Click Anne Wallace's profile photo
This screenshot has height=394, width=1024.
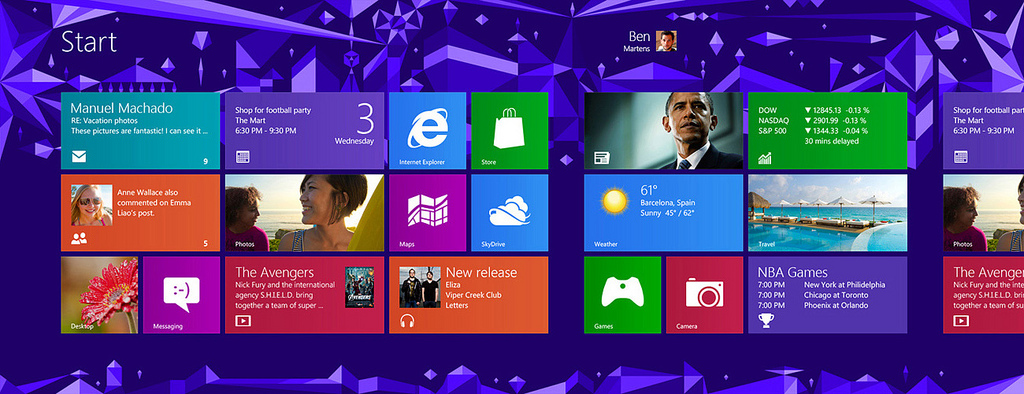pyautogui.click(x=91, y=205)
